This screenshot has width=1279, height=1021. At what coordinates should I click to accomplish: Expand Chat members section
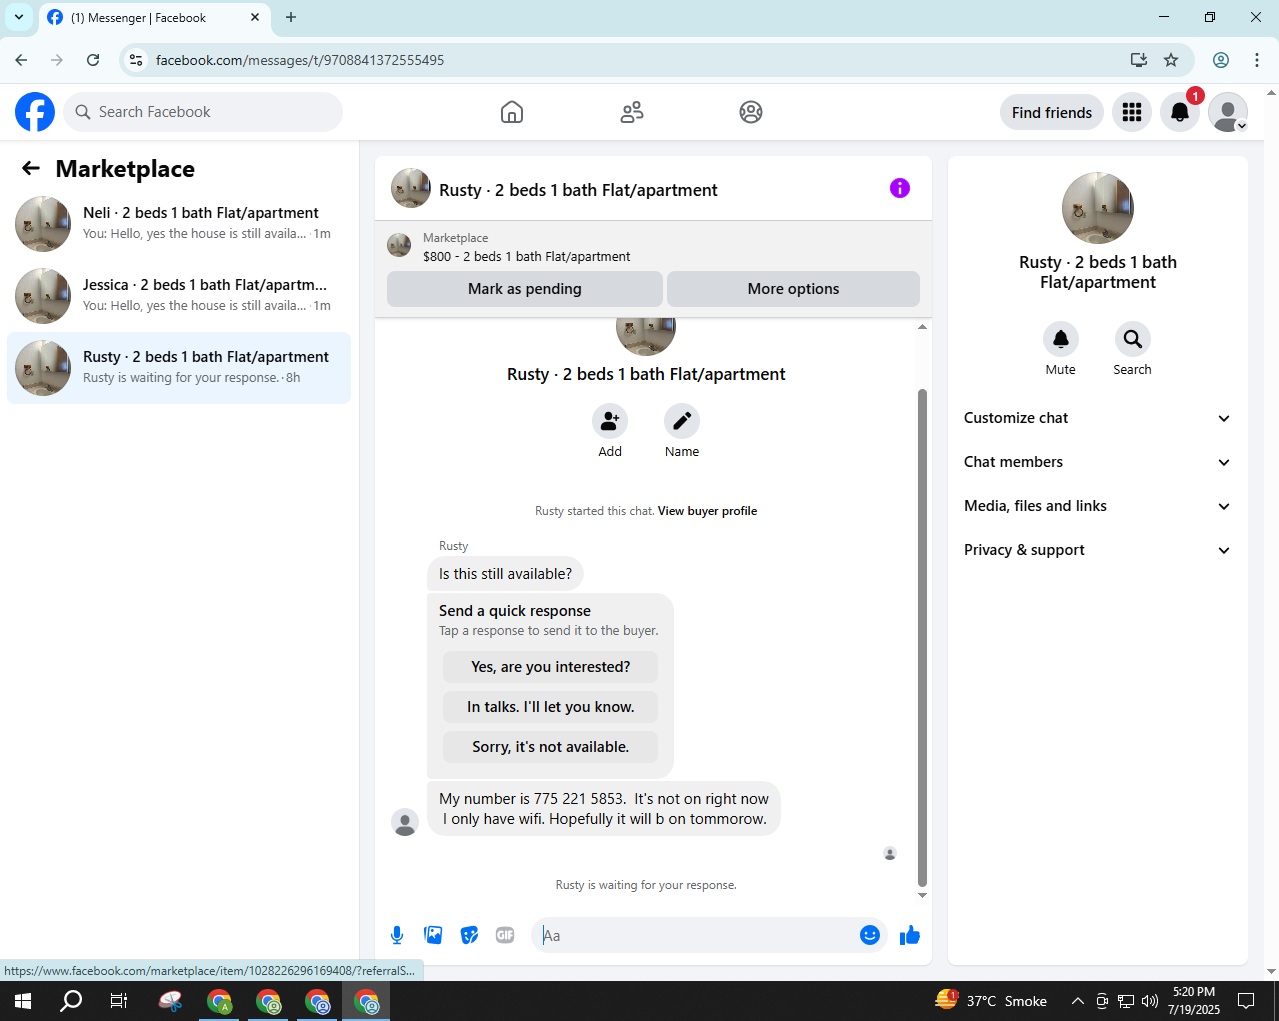click(x=1098, y=462)
